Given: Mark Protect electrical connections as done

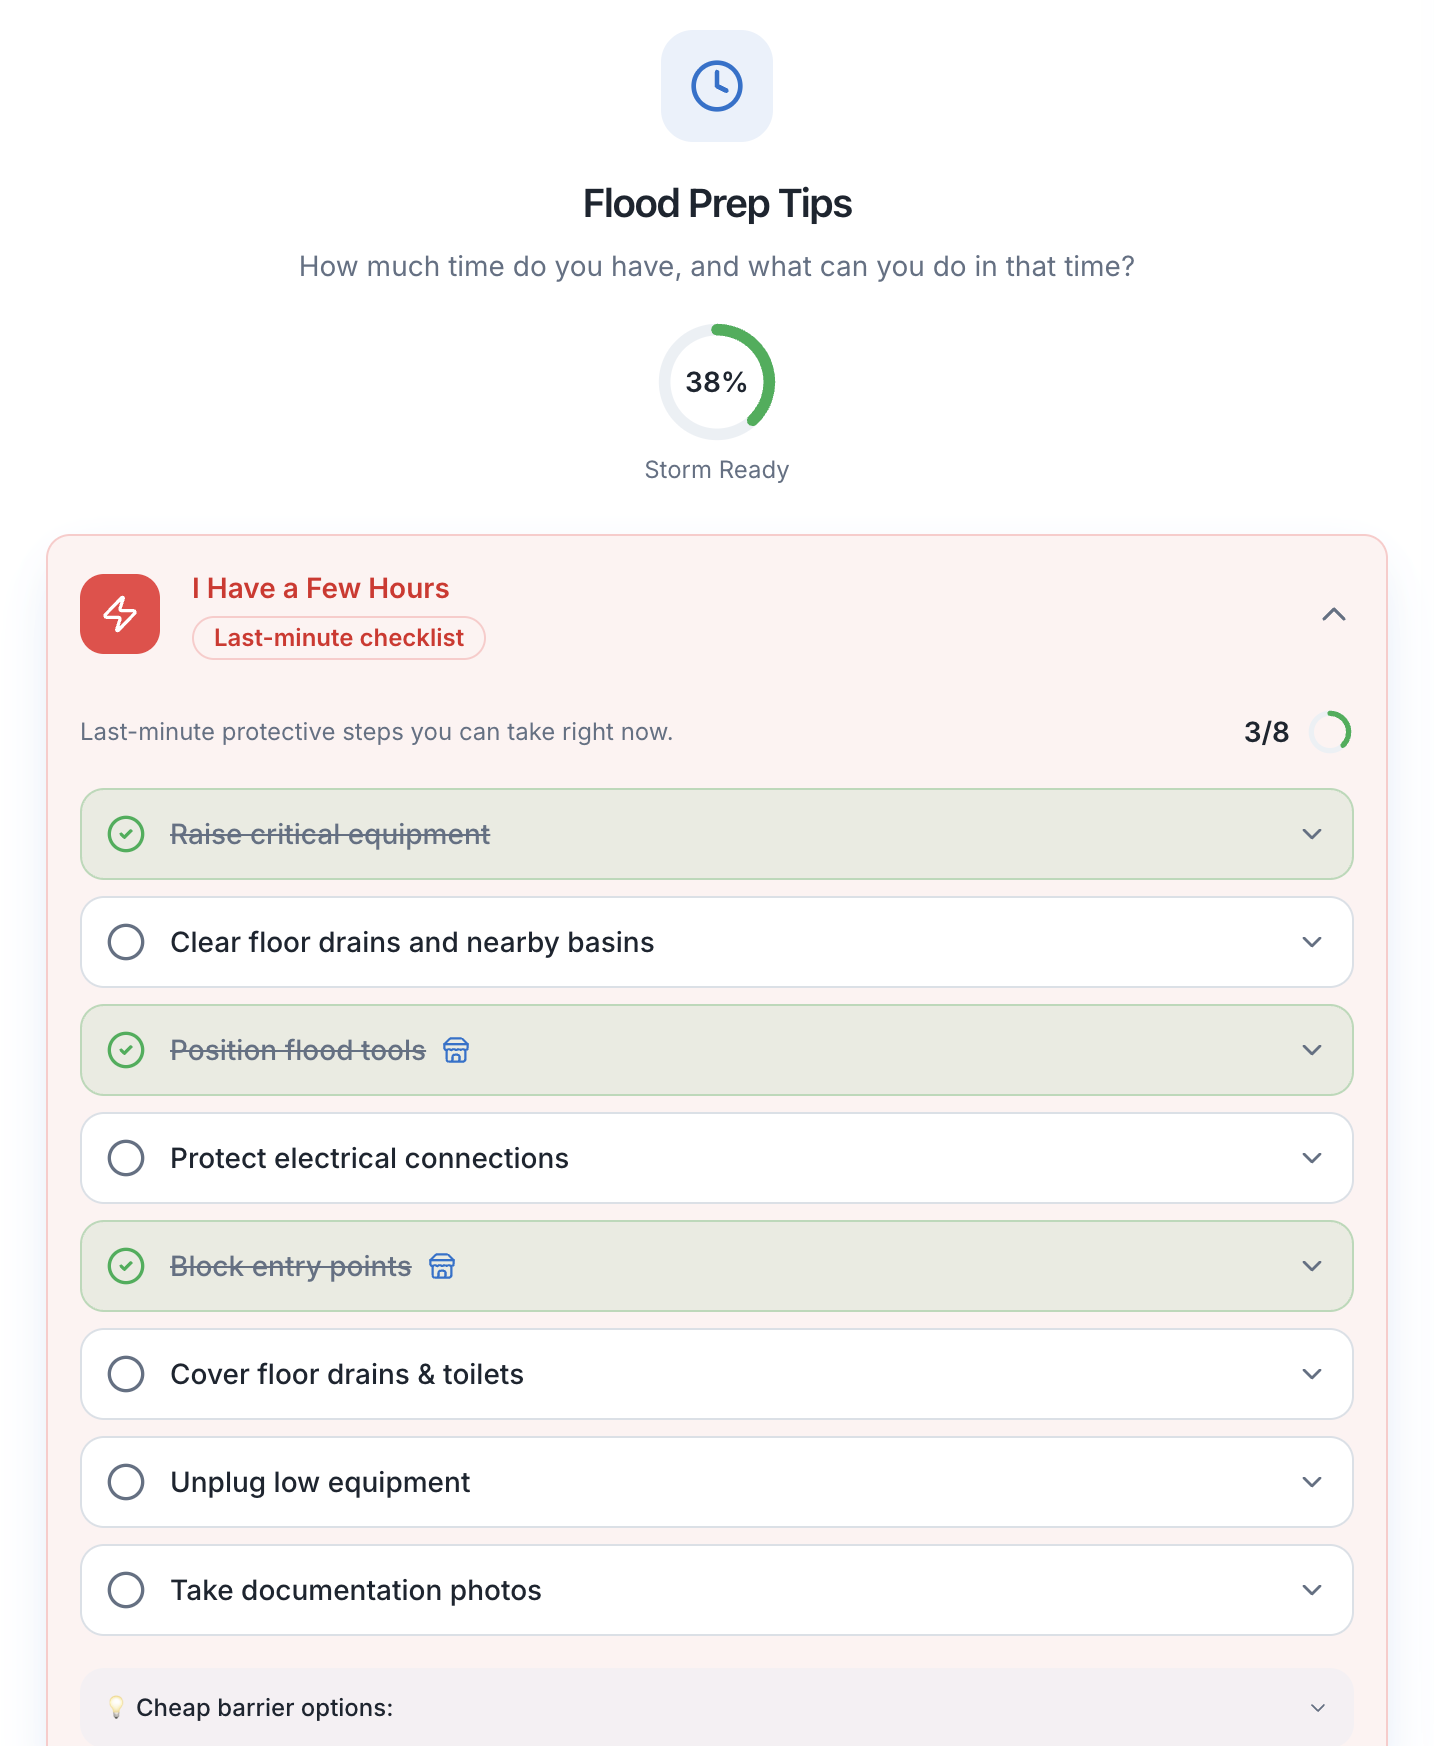Looking at the screenshot, I should (x=126, y=1158).
